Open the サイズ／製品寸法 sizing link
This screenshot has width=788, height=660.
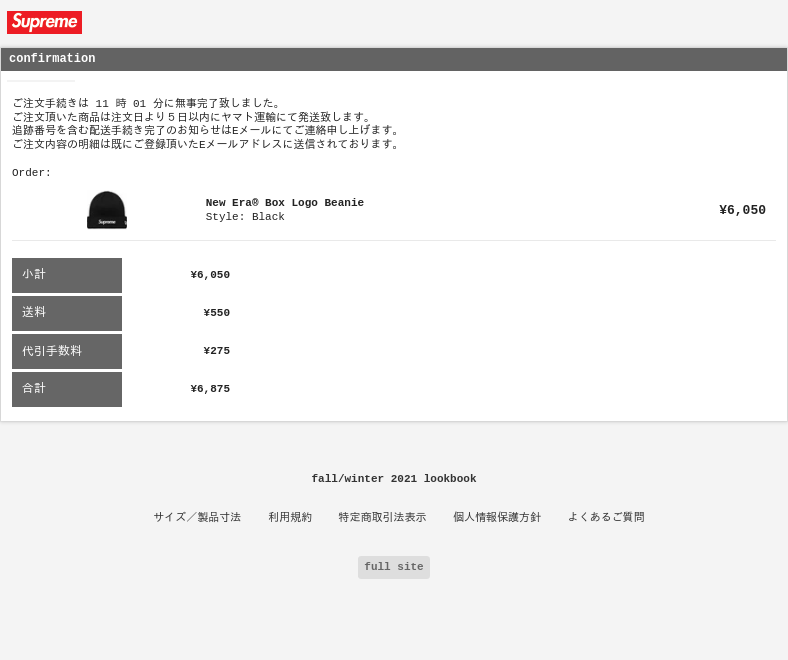tap(197, 517)
